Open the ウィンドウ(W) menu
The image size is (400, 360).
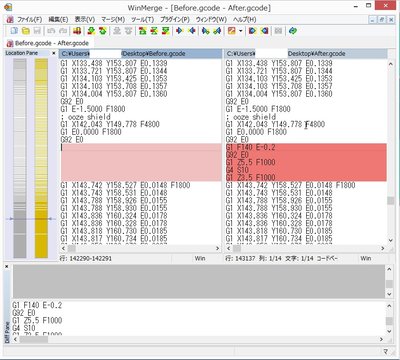click(211, 19)
